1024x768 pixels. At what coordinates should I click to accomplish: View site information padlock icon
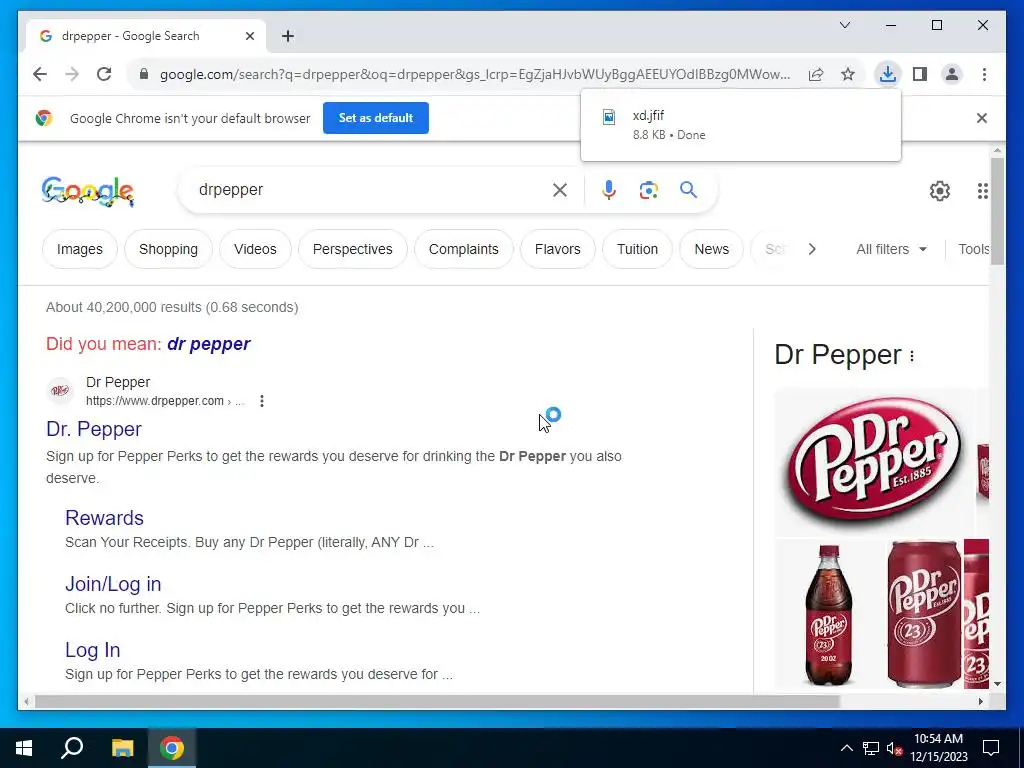[x=144, y=74]
